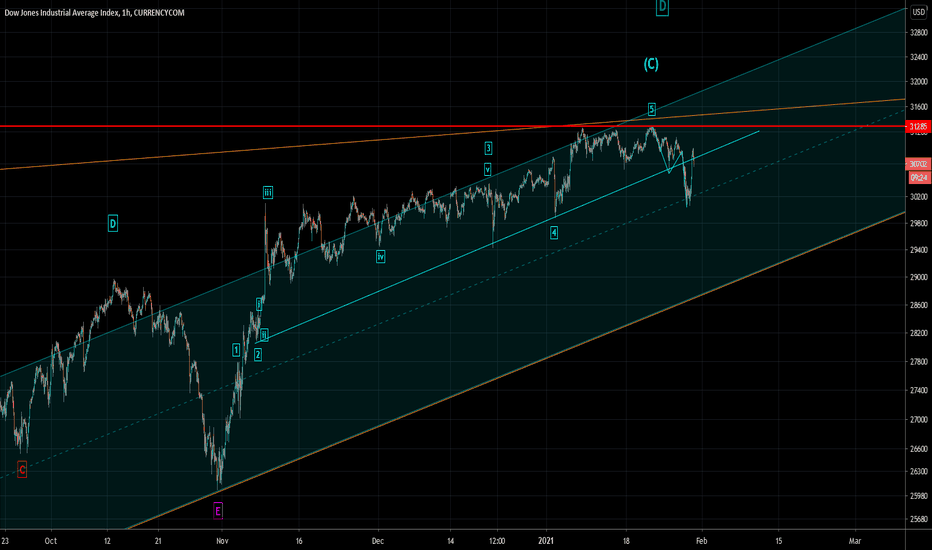Screen dimensions: 932x550
Task: Click the 27000 price axis label
Action: coord(918,419)
